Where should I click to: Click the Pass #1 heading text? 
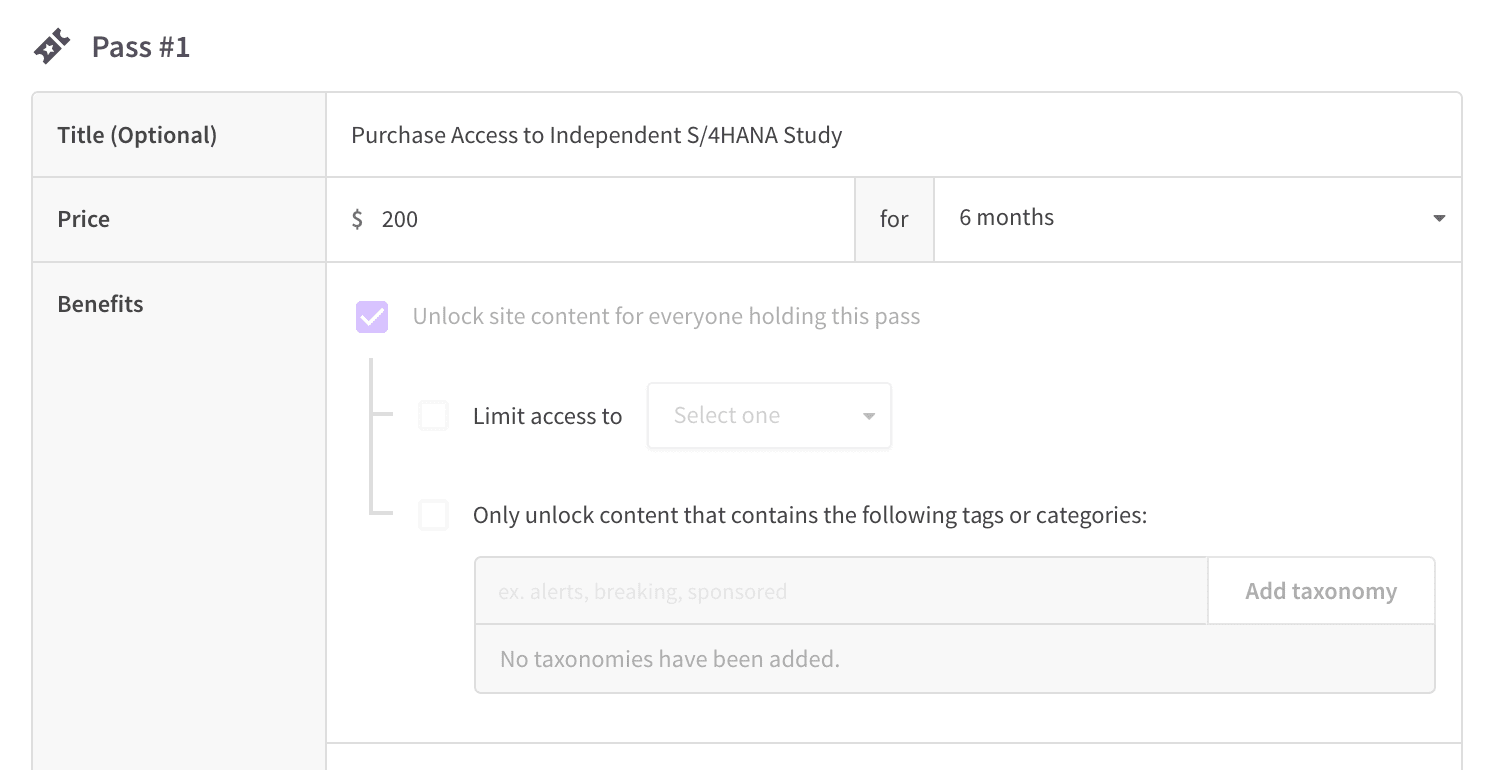(140, 47)
